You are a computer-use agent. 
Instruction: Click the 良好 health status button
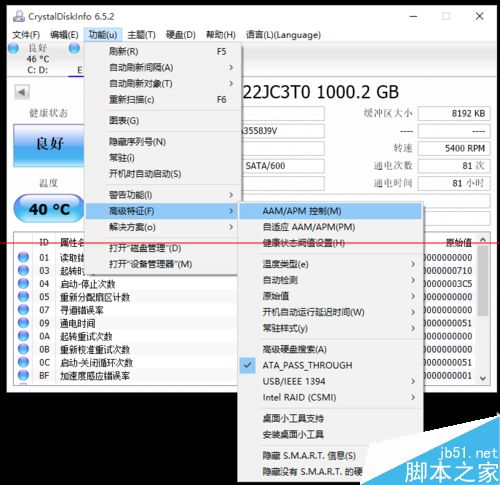click(x=49, y=145)
